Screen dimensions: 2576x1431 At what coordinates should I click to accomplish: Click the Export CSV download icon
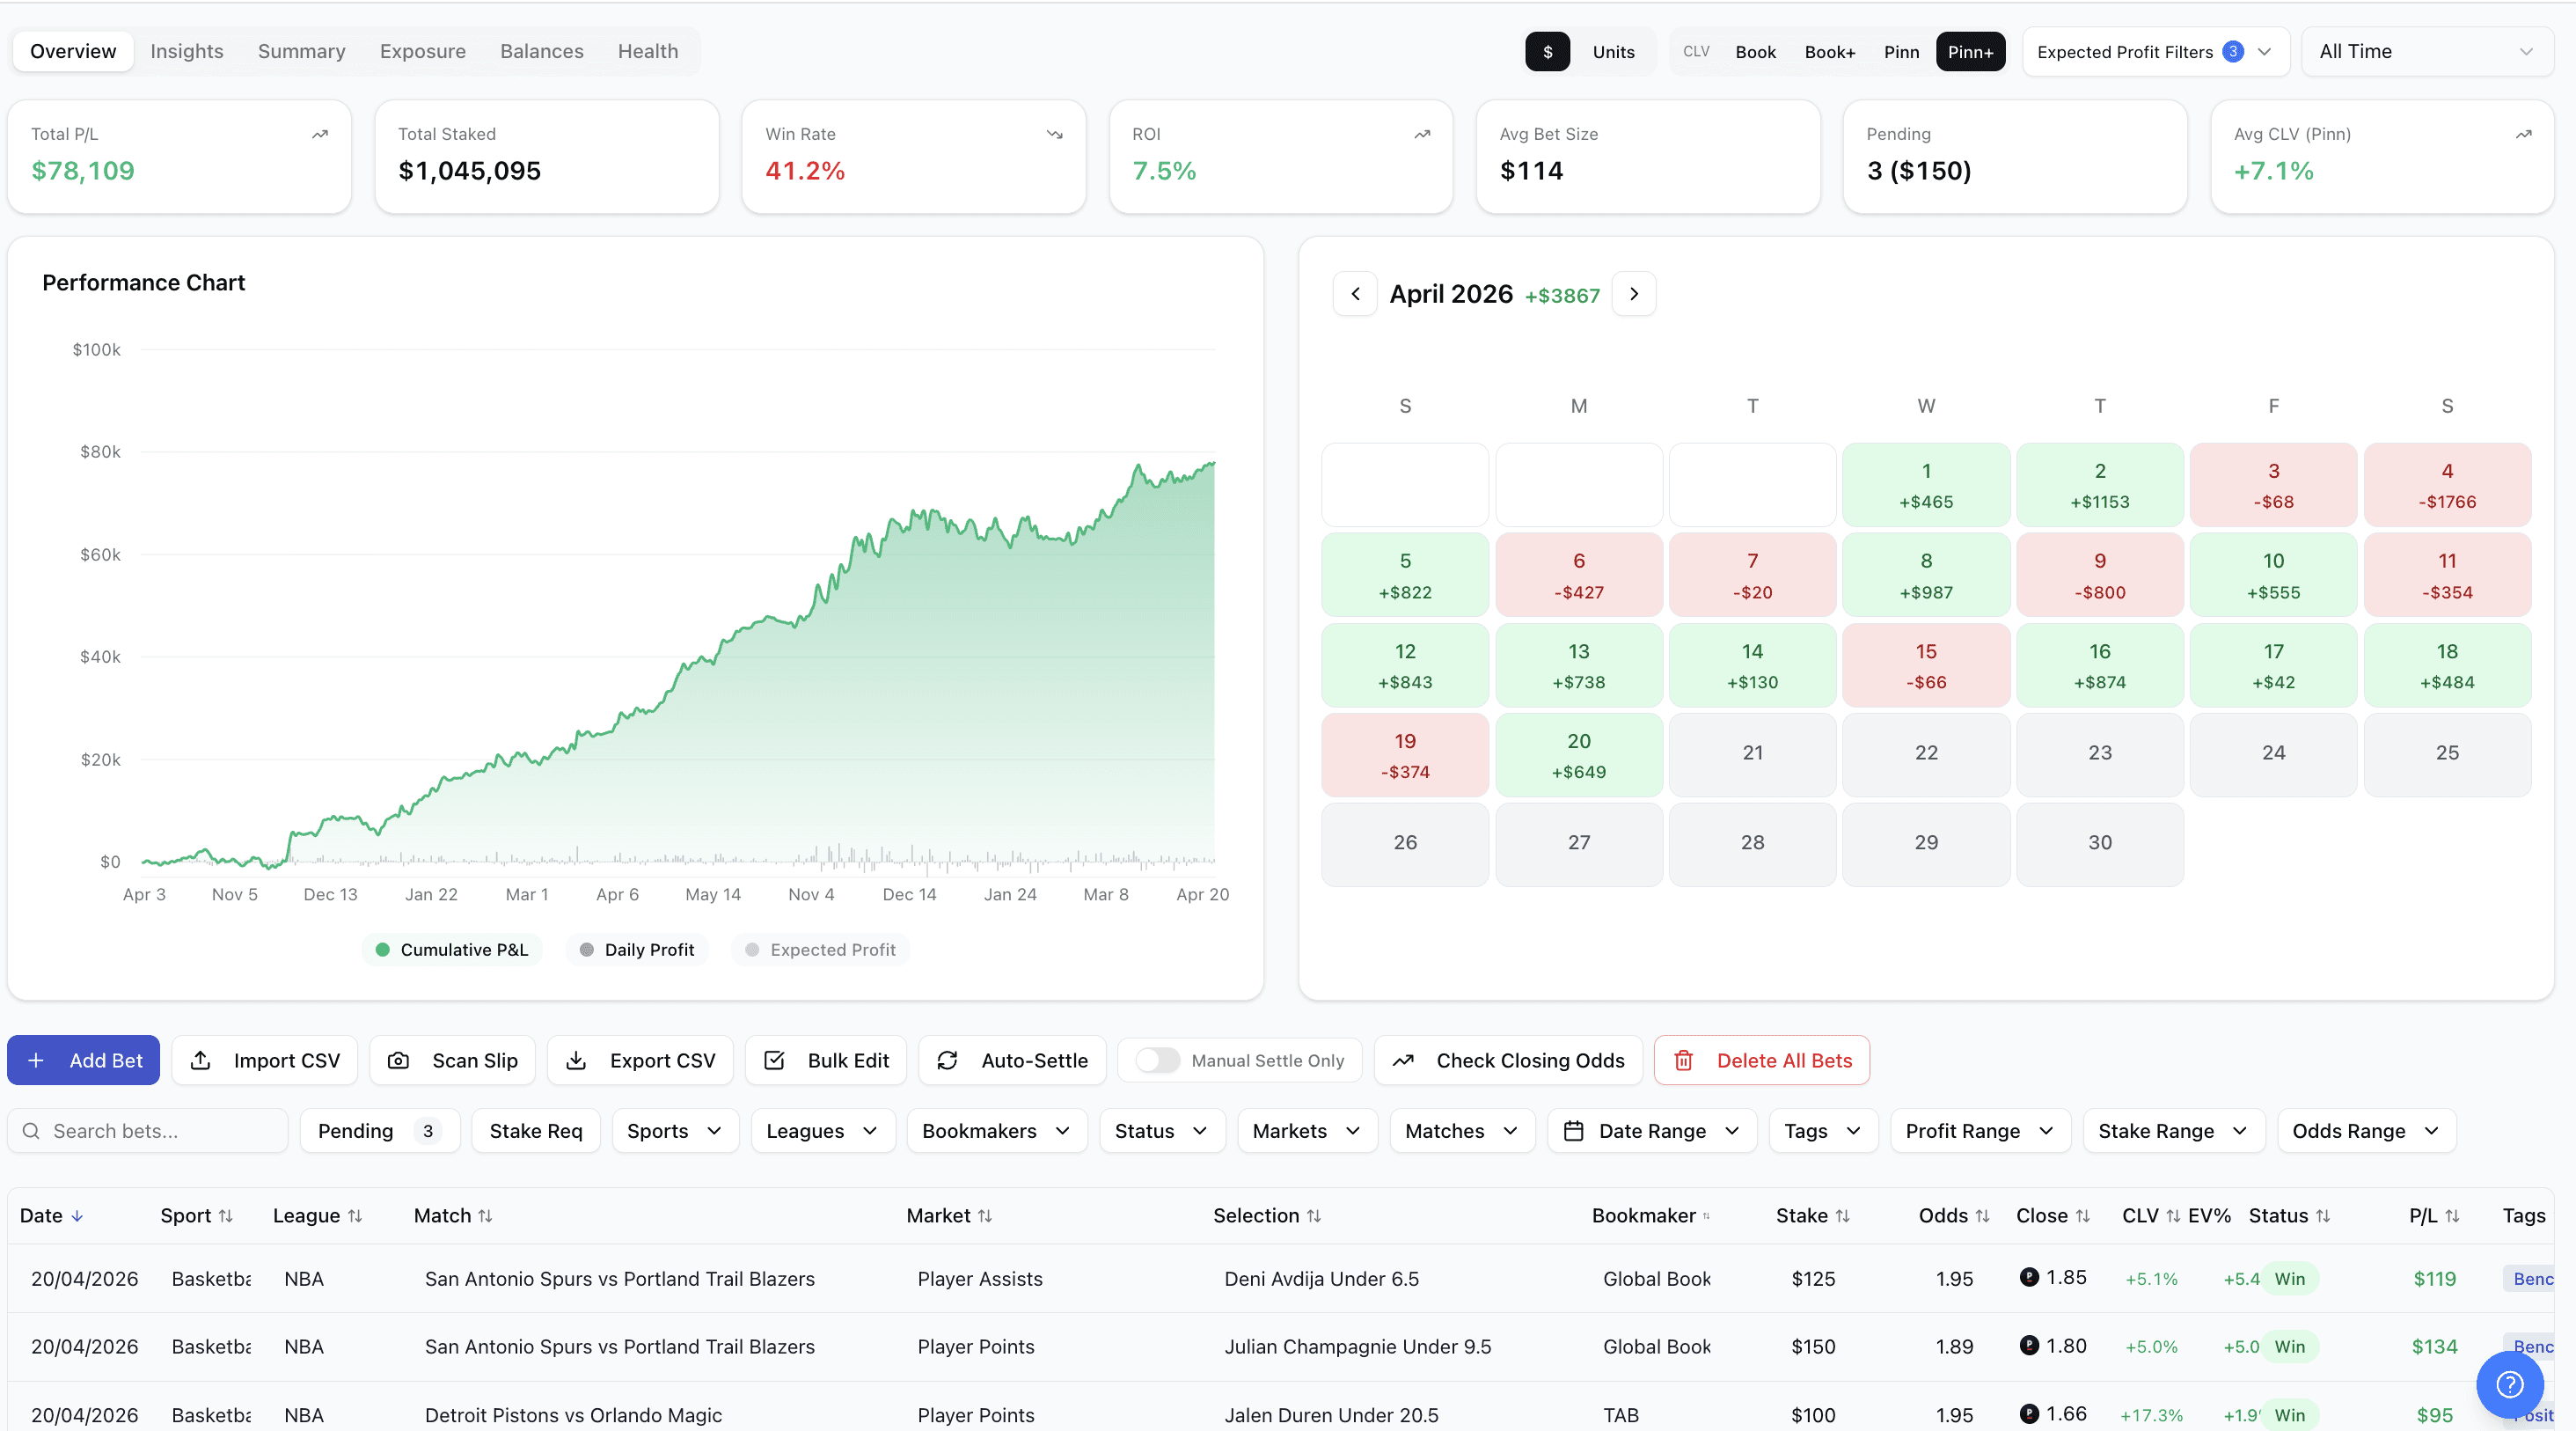576,1060
